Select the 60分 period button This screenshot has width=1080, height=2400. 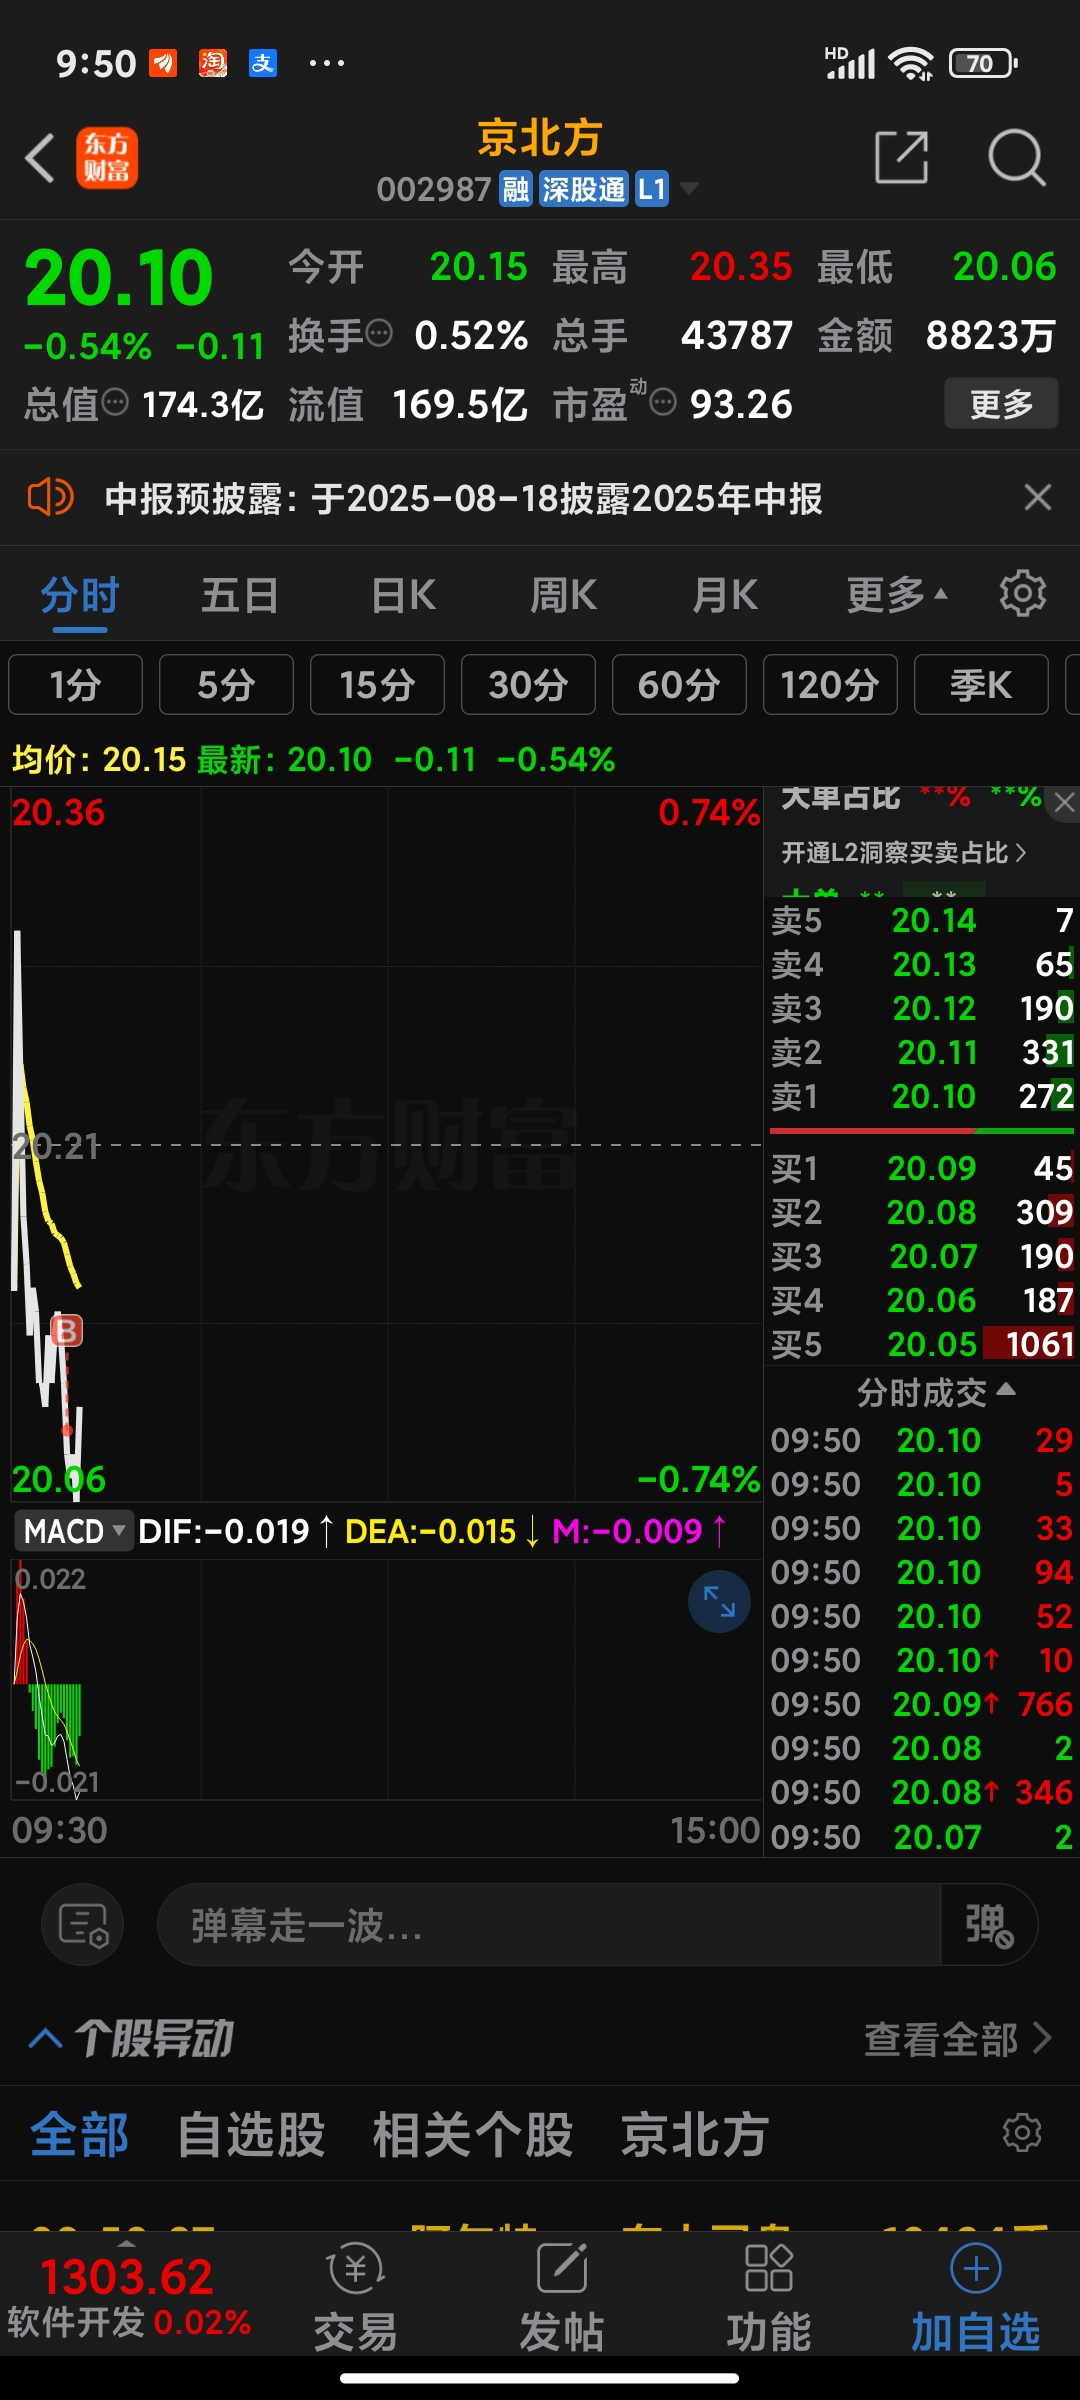[x=679, y=685]
